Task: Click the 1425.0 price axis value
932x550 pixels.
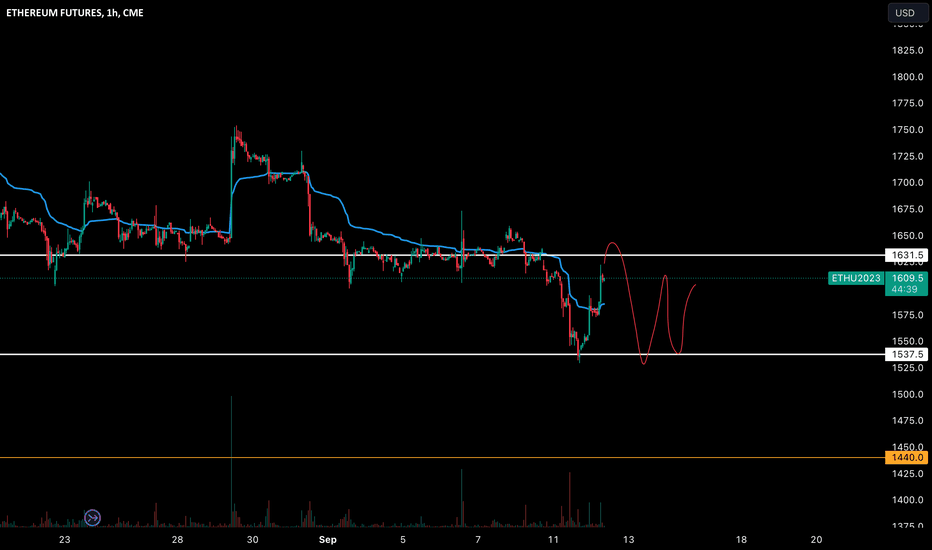Action: [908, 474]
